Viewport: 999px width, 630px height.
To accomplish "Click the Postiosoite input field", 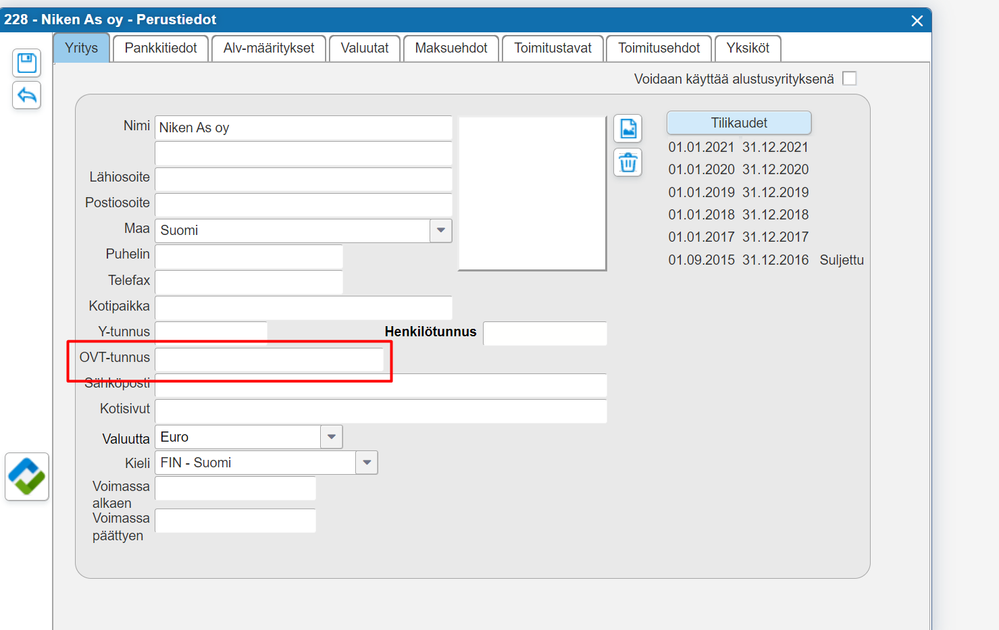I will click(303, 204).
